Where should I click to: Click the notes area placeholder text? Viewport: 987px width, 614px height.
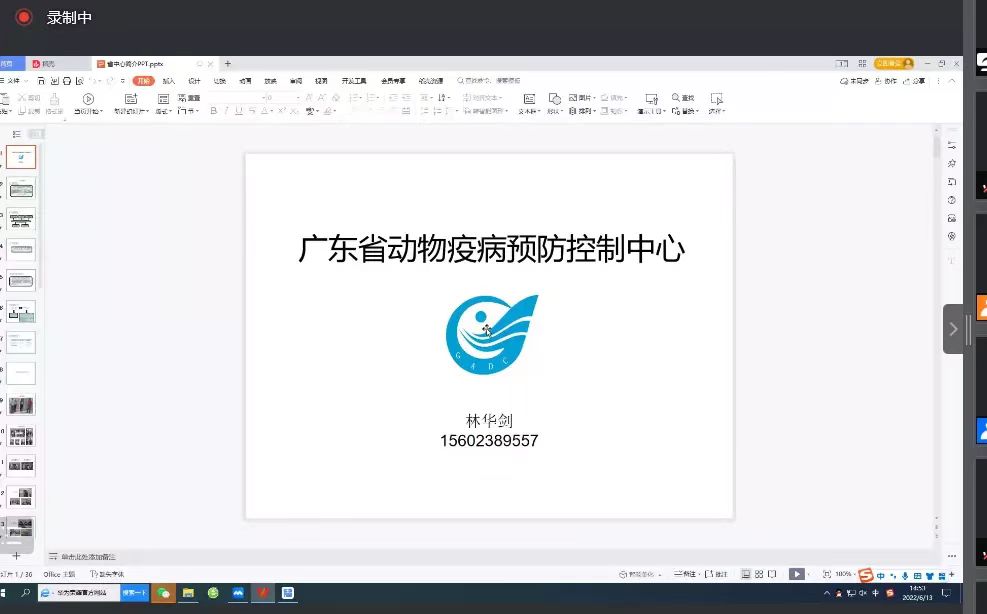(88, 556)
